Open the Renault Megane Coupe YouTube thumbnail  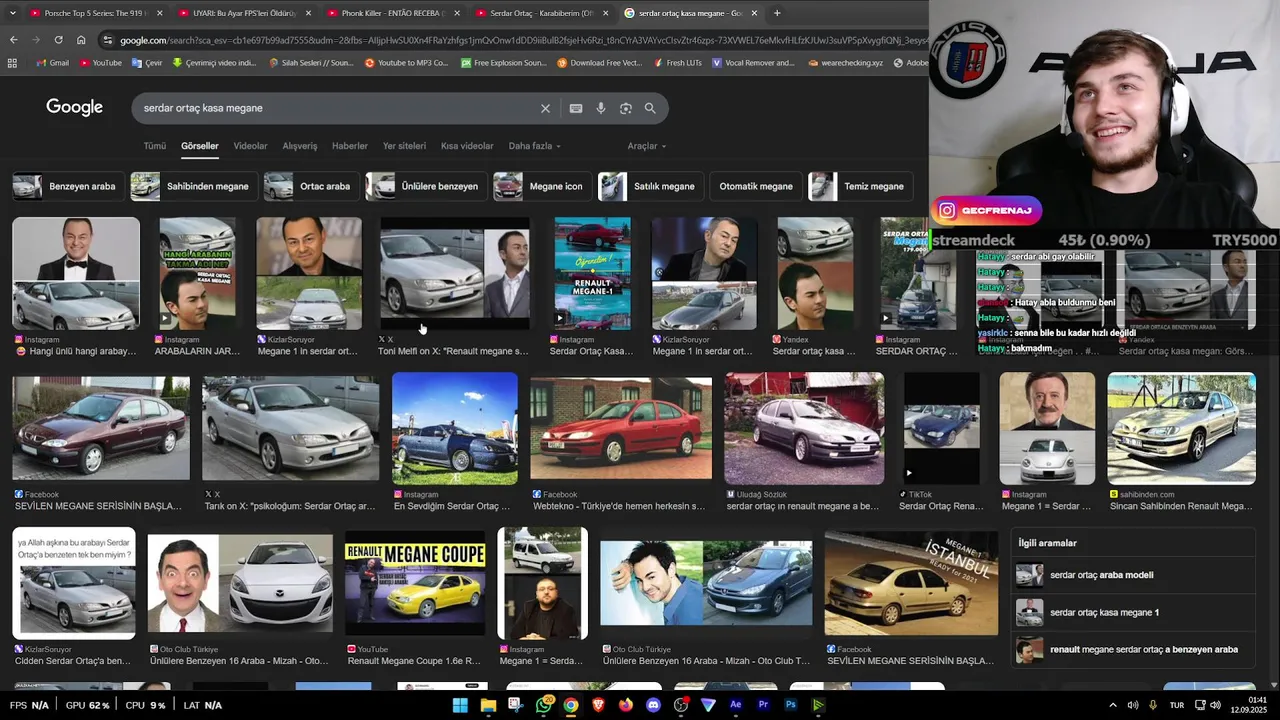tap(414, 583)
